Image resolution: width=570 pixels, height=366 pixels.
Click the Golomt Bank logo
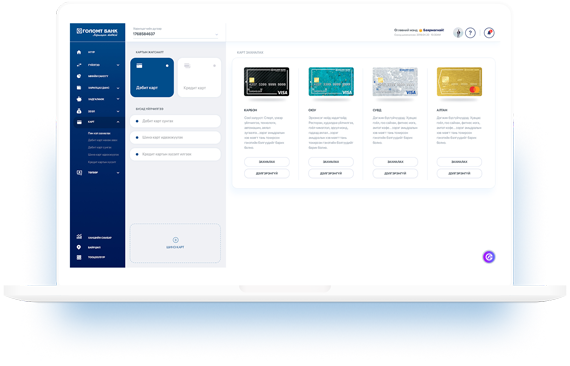pos(97,32)
